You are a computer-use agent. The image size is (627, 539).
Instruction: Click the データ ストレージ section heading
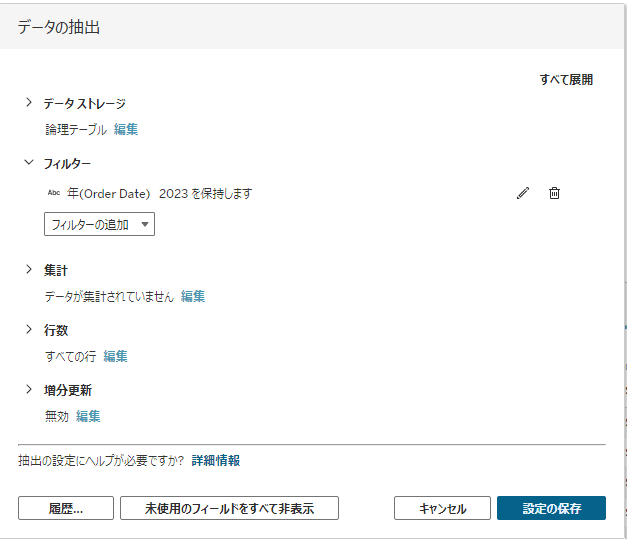point(85,104)
